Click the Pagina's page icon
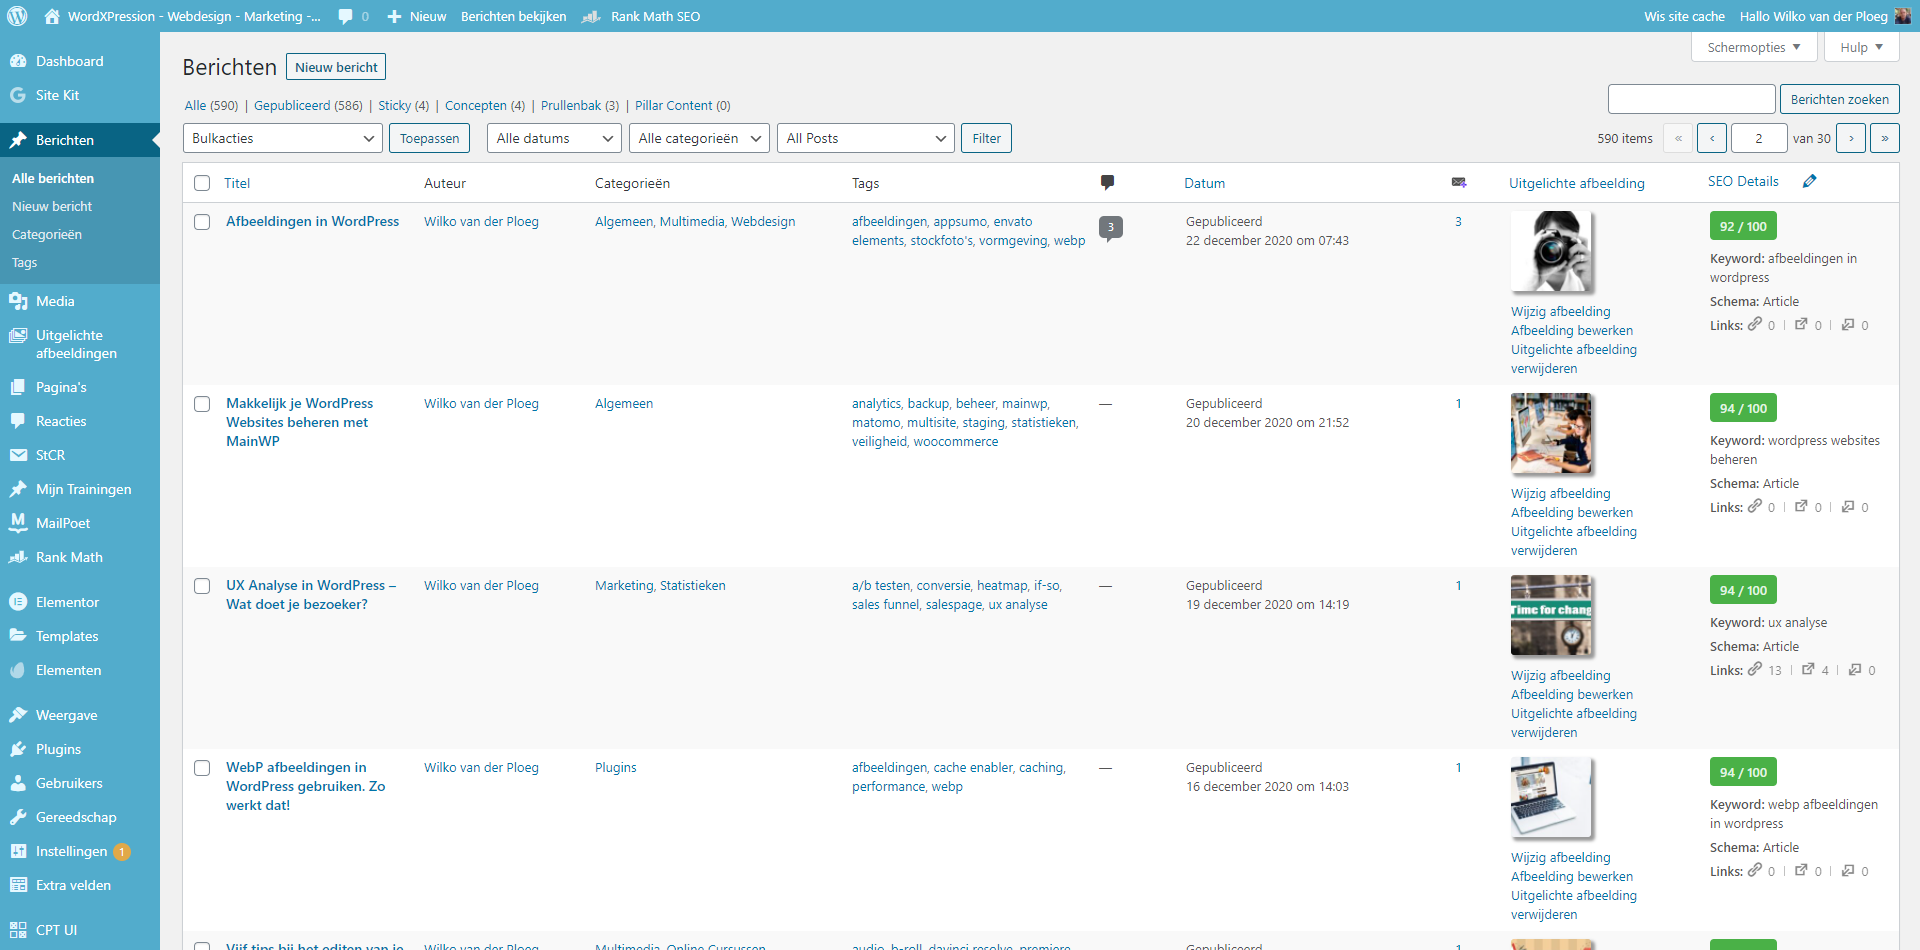Image resolution: width=1920 pixels, height=950 pixels. pyautogui.click(x=18, y=387)
